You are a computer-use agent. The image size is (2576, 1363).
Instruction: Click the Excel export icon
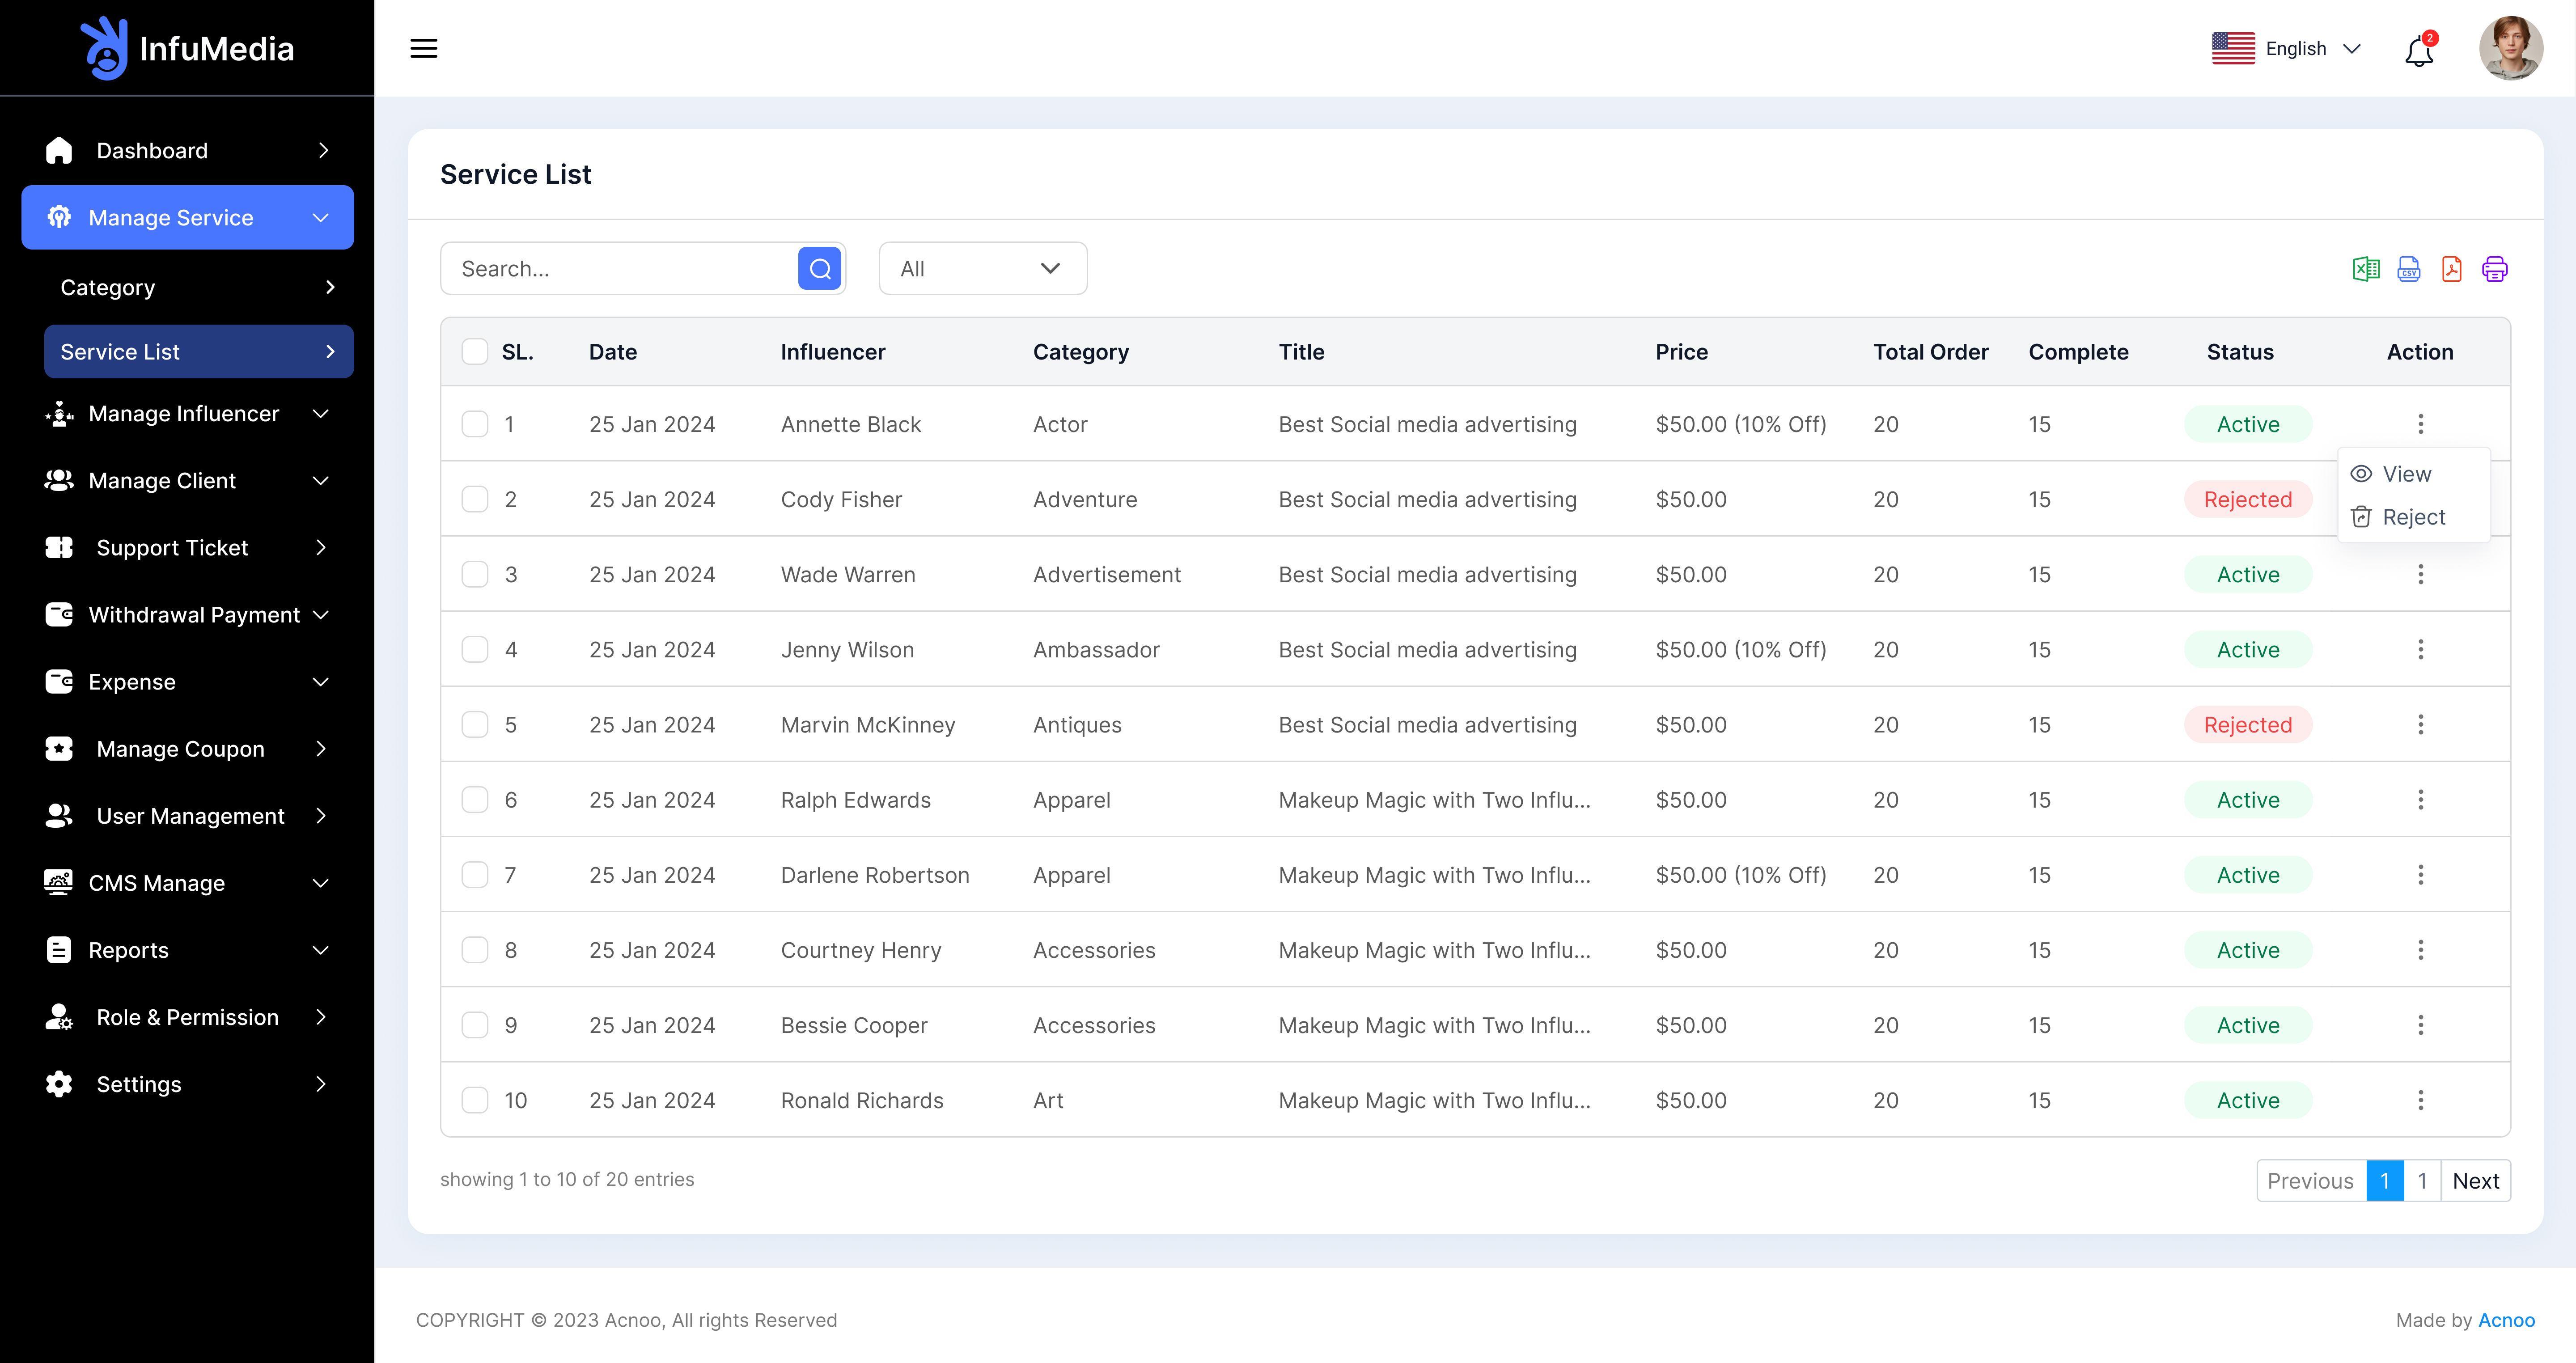click(2365, 269)
